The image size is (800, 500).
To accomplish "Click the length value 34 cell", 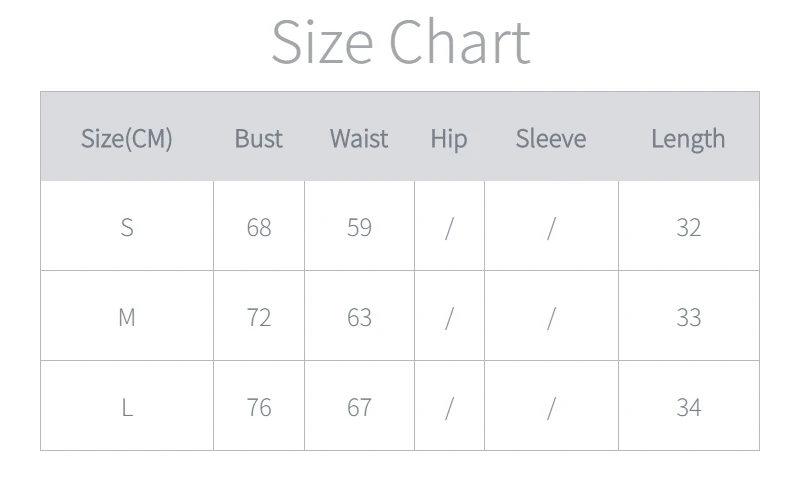I will tap(688, 407).
